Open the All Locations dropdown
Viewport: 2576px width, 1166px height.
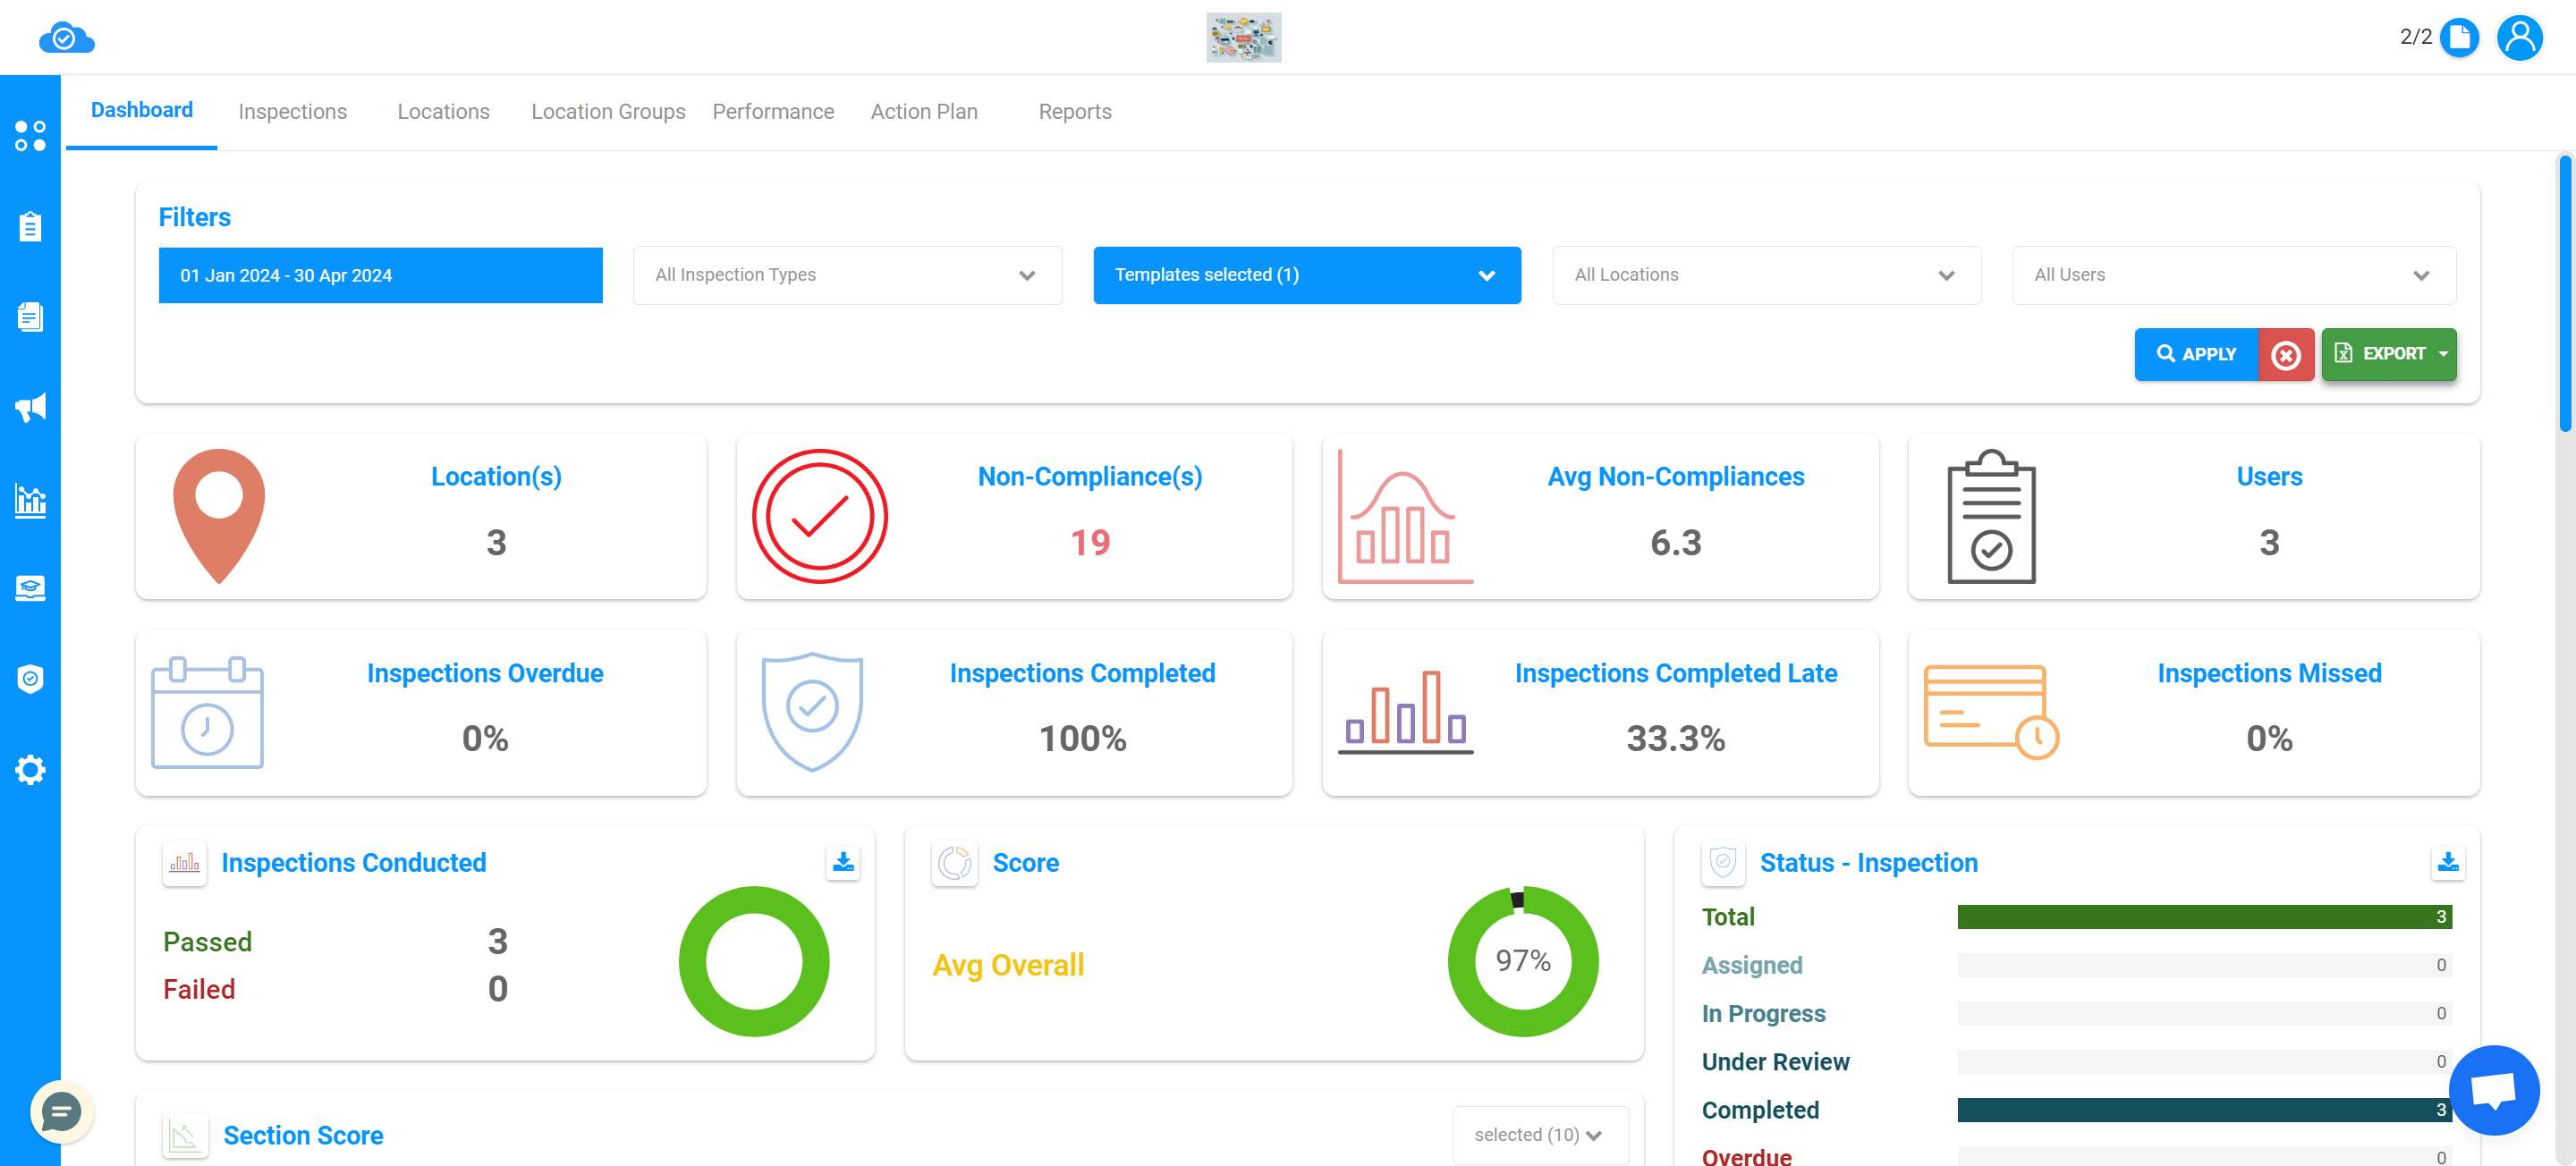pyautogui.click(x=1766, y=275)
